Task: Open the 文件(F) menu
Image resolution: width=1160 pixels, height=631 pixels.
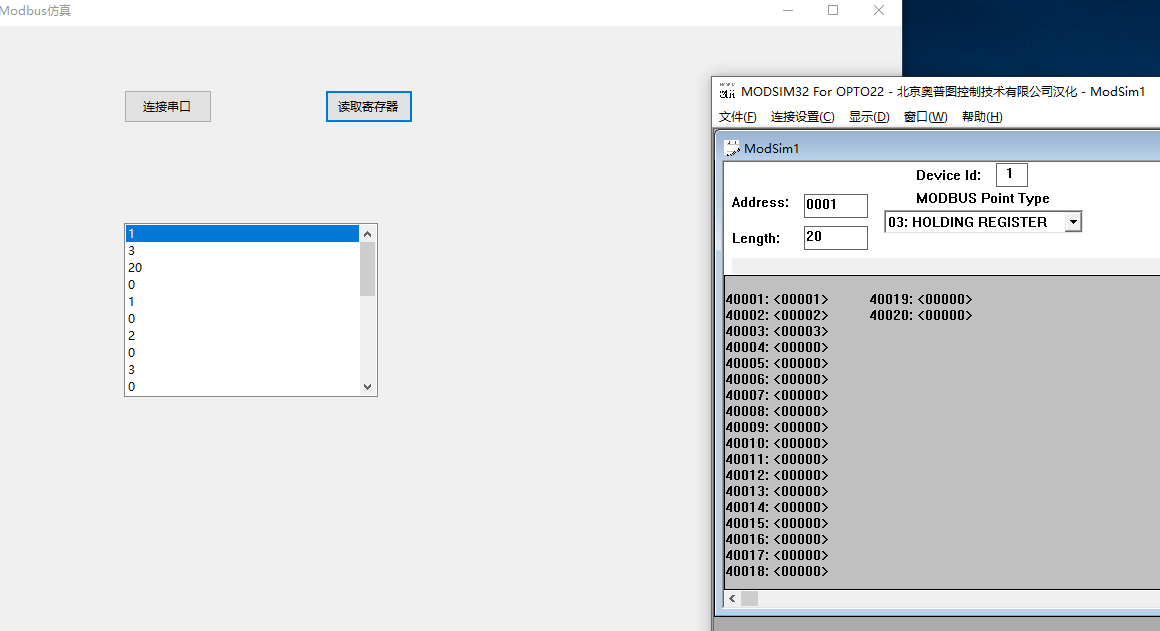Action: click(738, 117)
